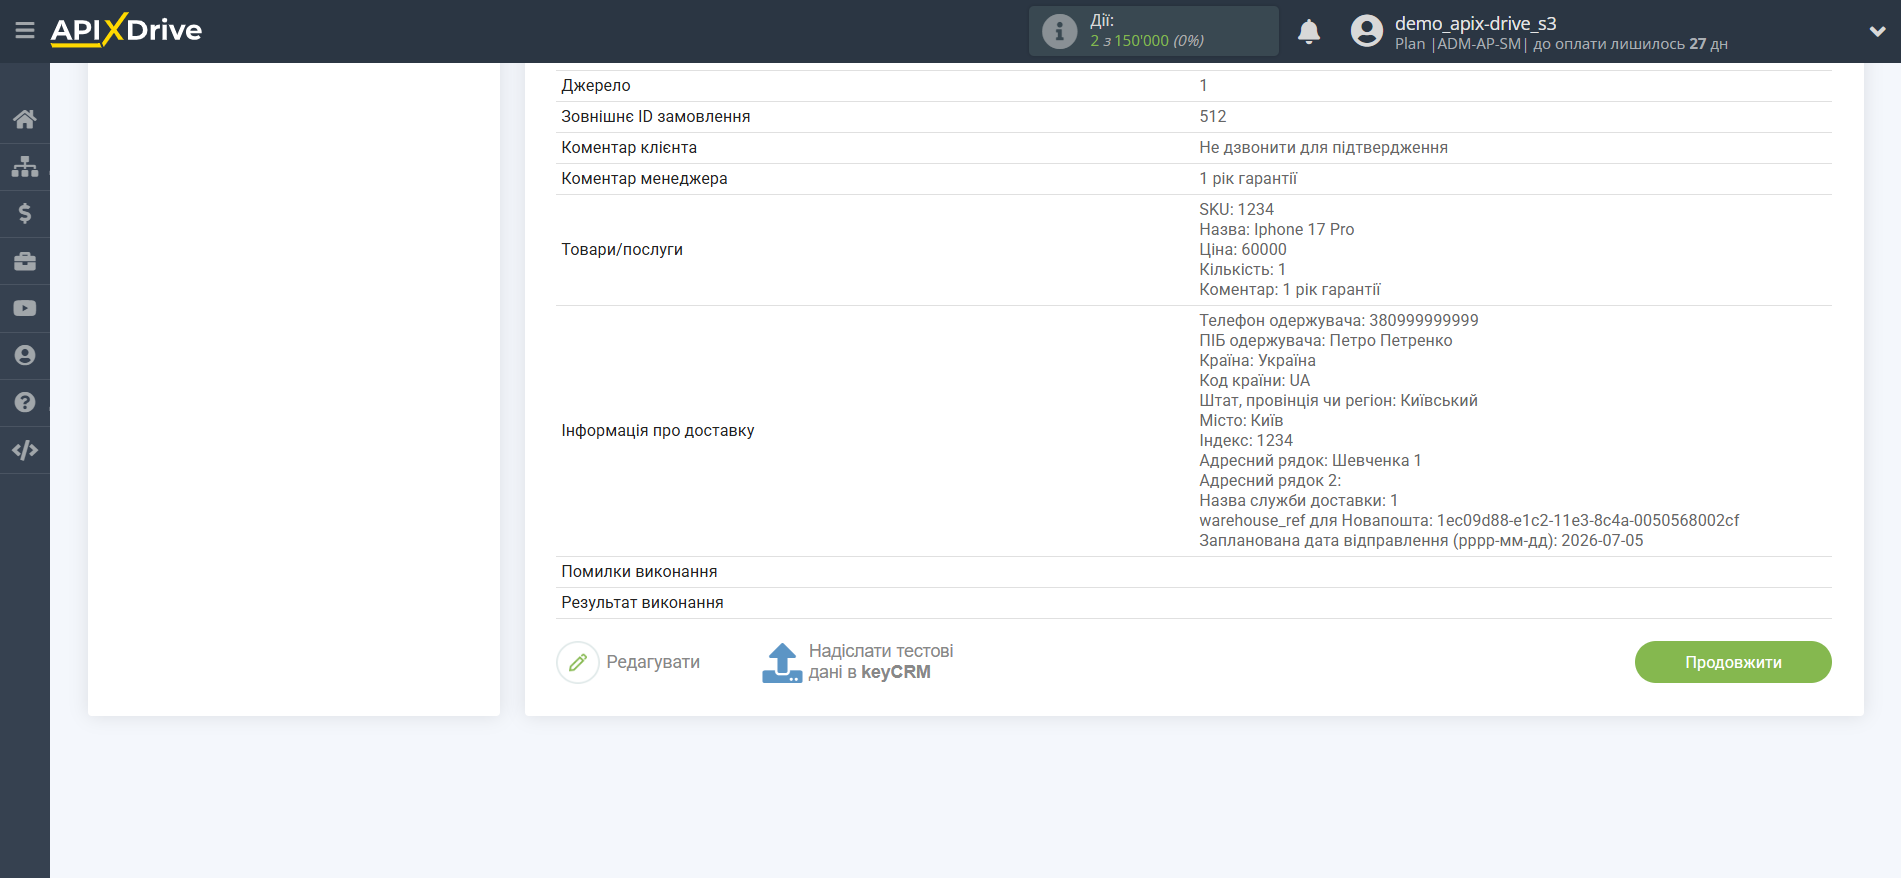Select the Помилки виконання label
Image resolution: width=1901 pixels, height=878 pixels.
(639, 572)
